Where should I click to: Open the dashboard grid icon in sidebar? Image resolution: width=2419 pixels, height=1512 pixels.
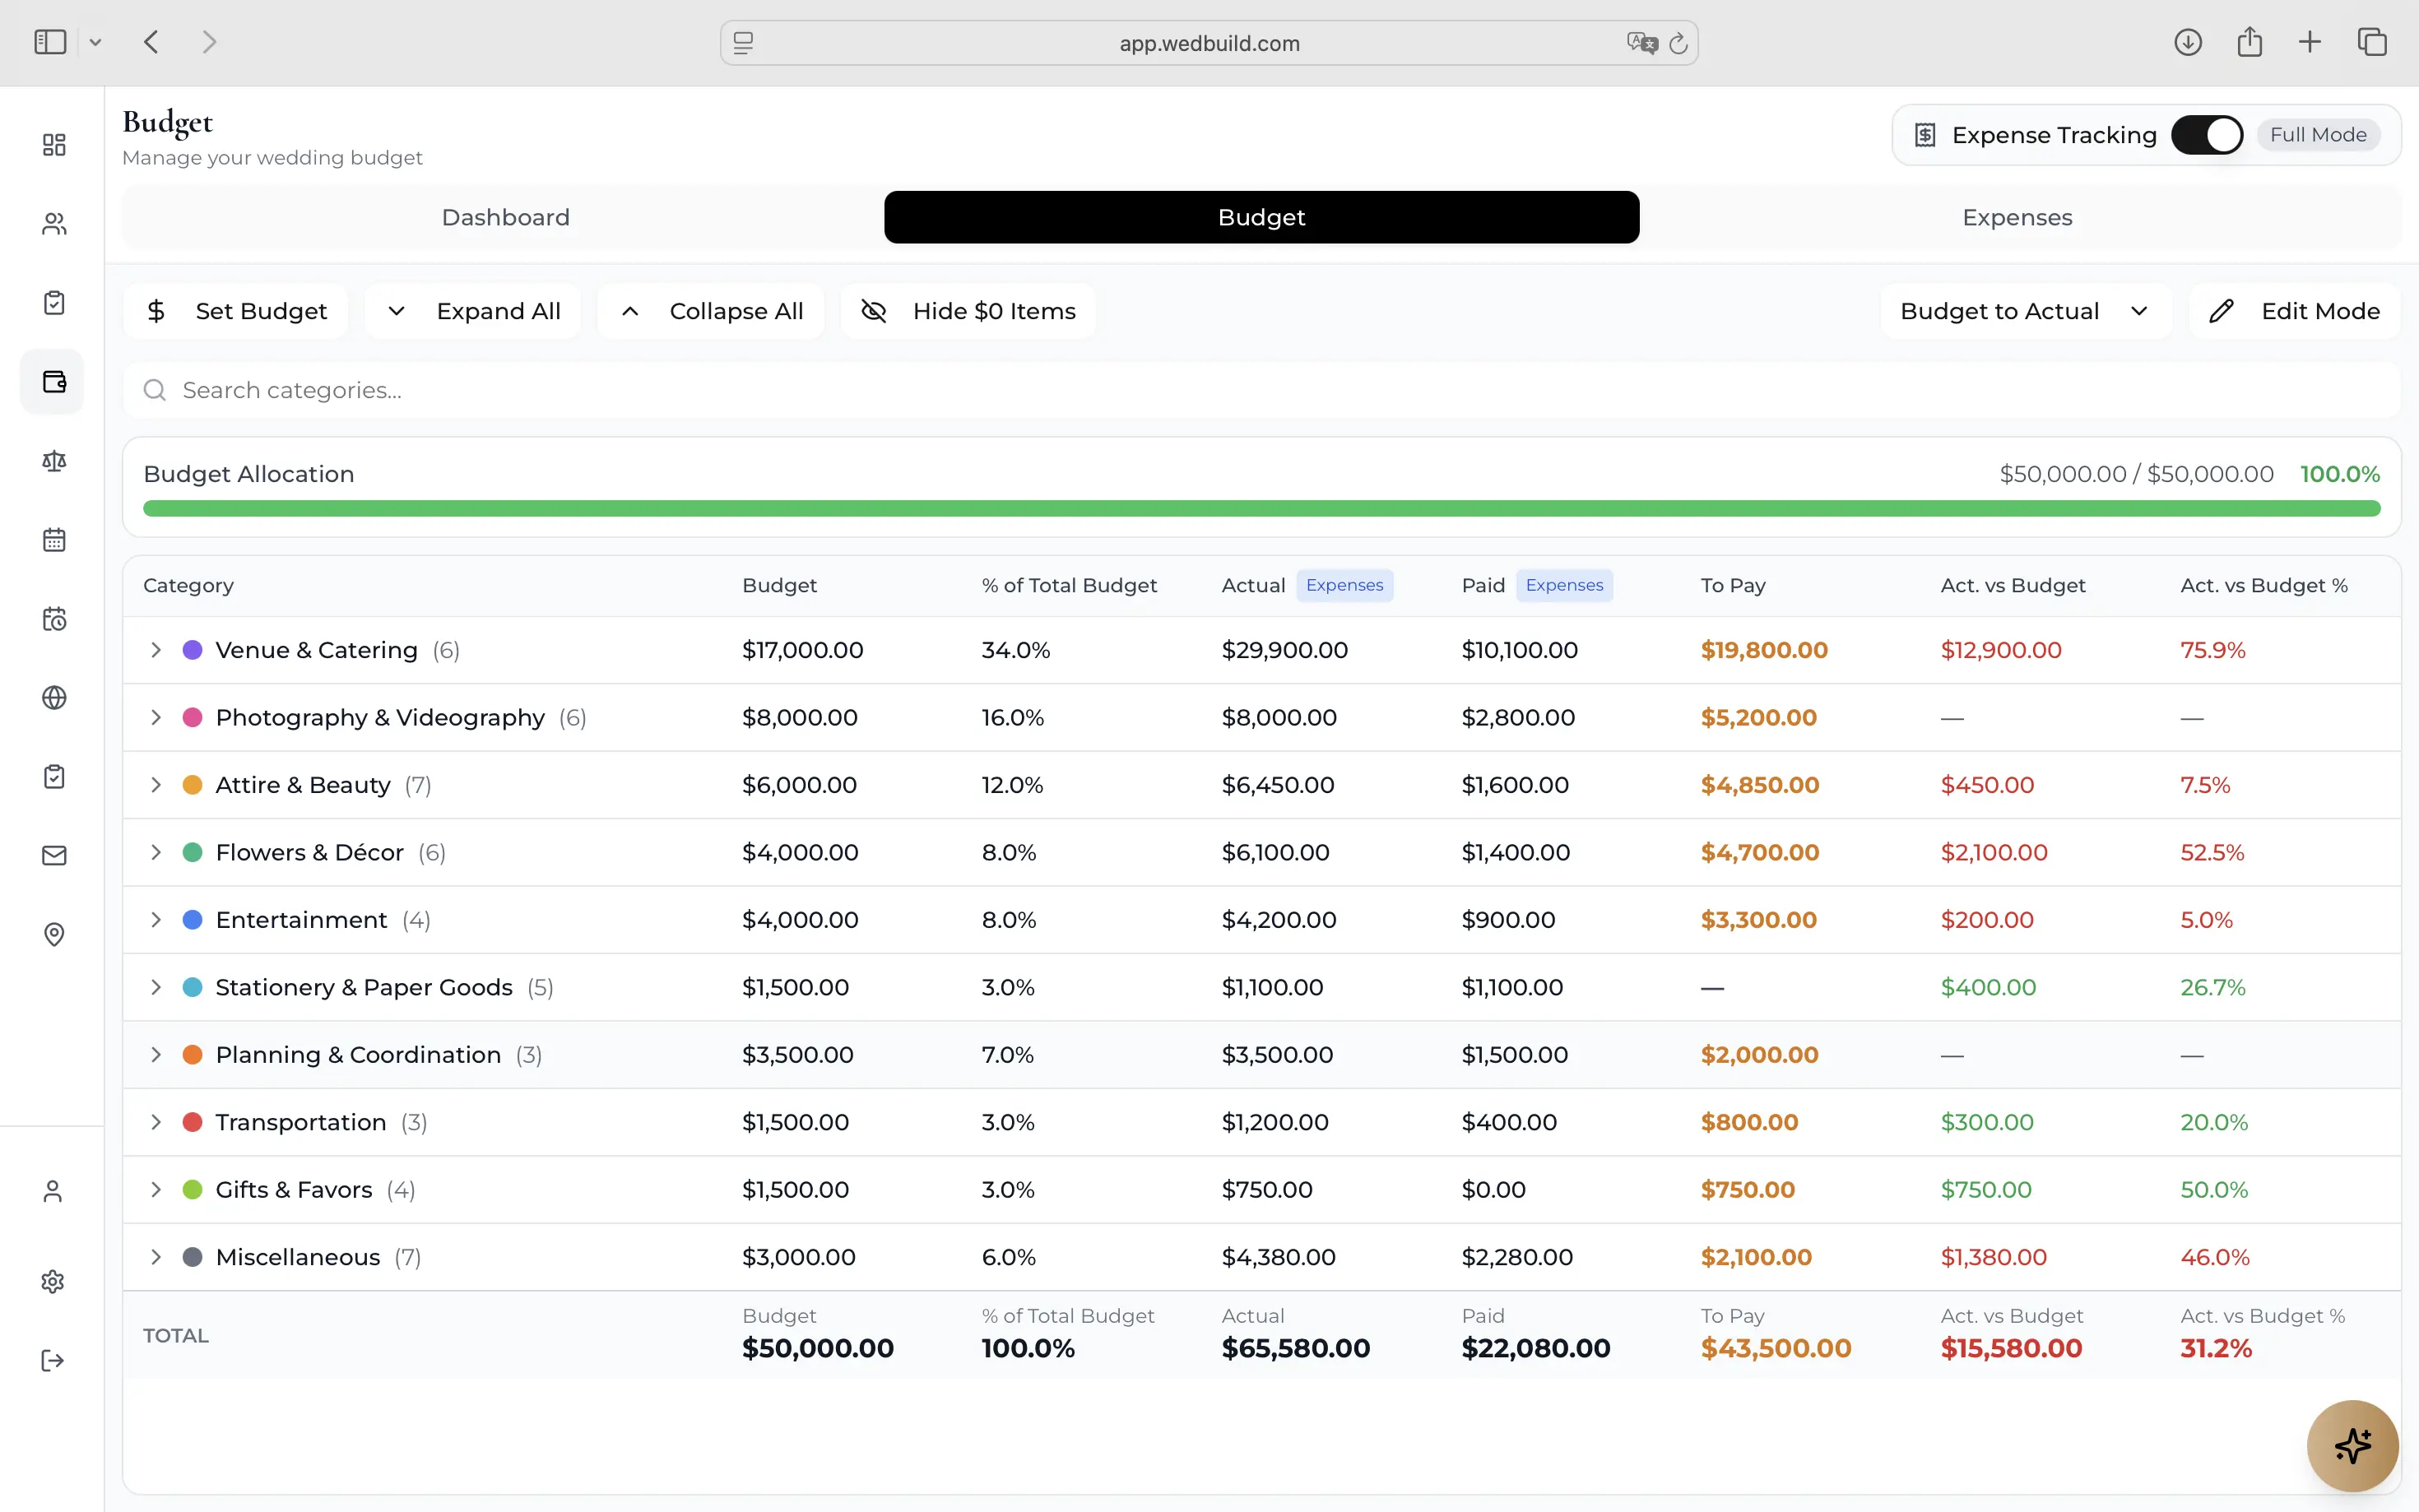tap(54, 145)
